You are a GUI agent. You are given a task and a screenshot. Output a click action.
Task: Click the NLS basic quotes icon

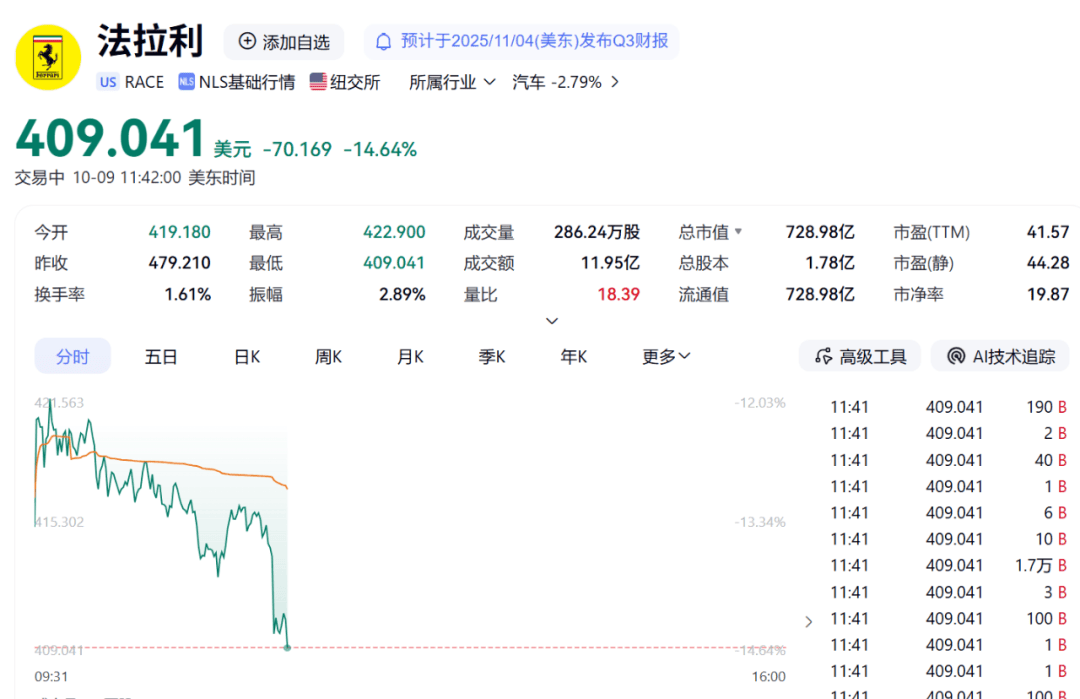(x=186, y=82)
